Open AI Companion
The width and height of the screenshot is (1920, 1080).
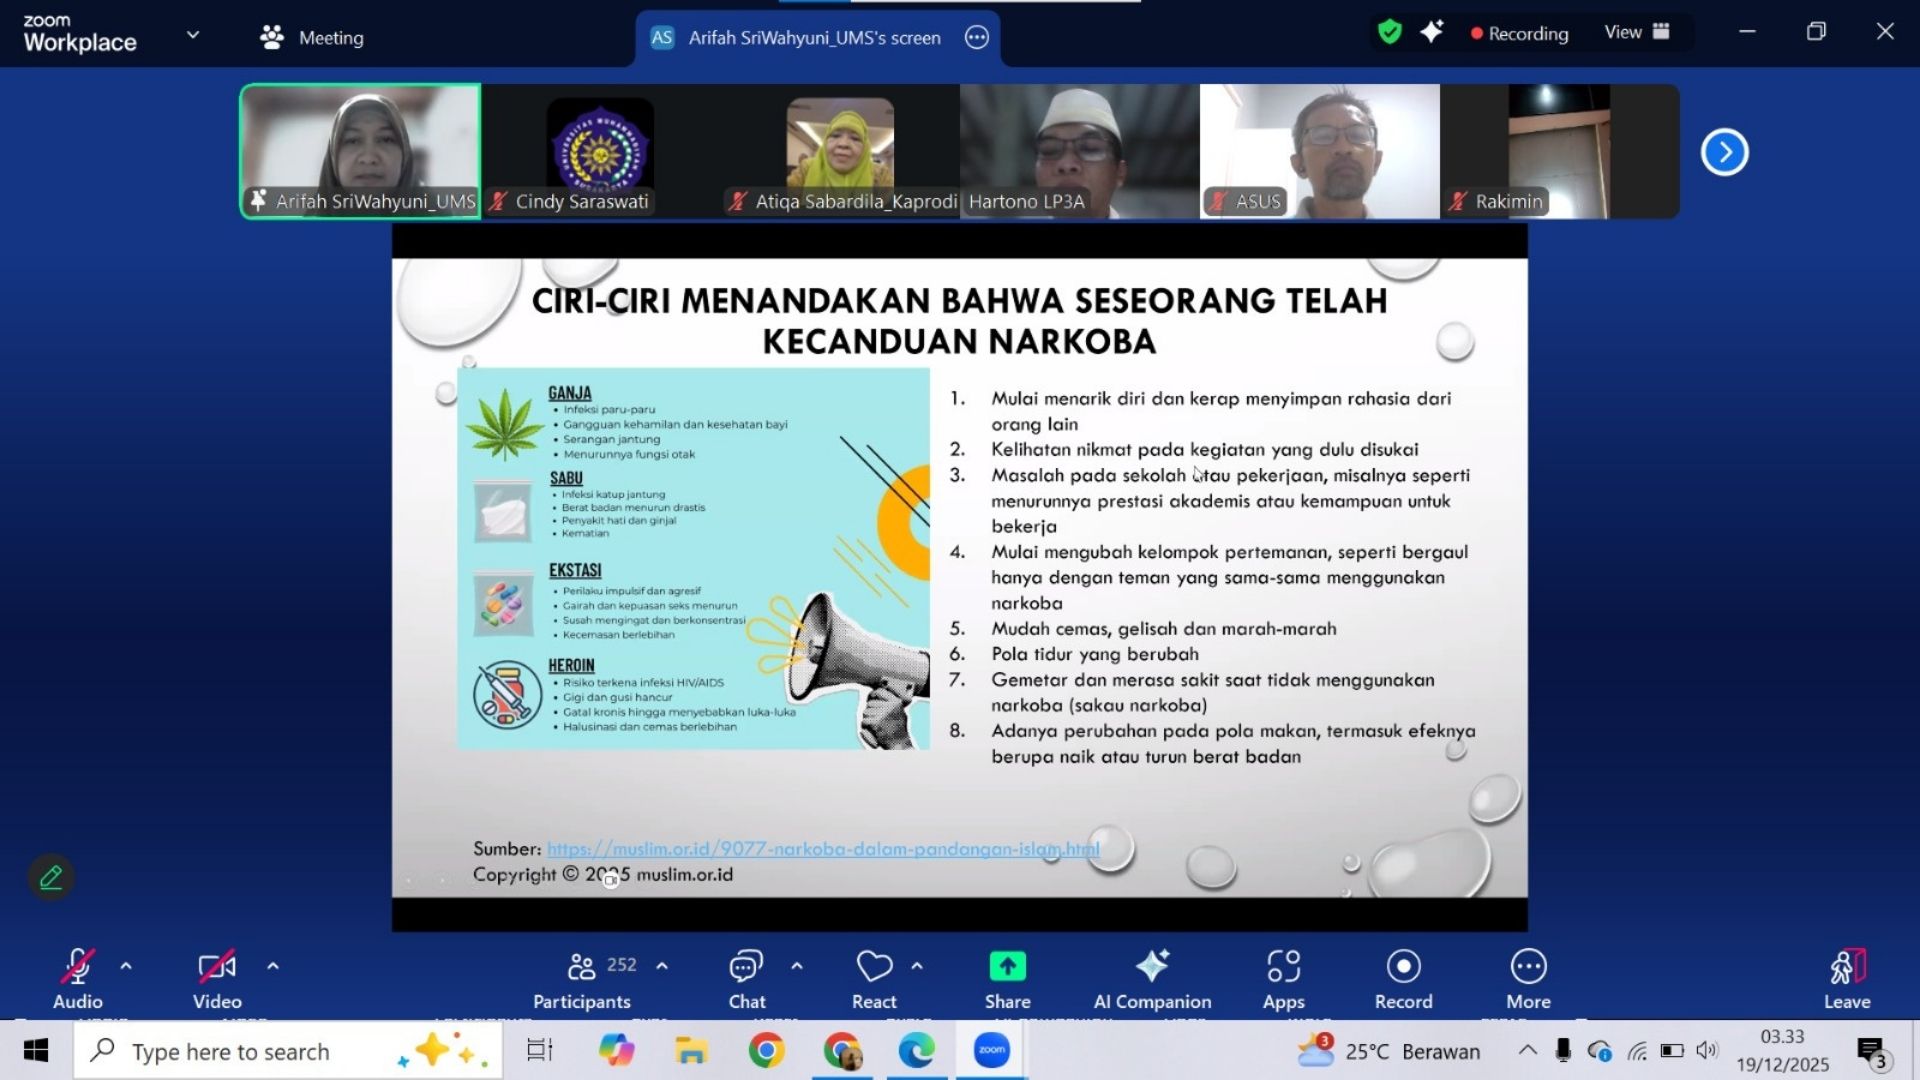point(1152,980)
